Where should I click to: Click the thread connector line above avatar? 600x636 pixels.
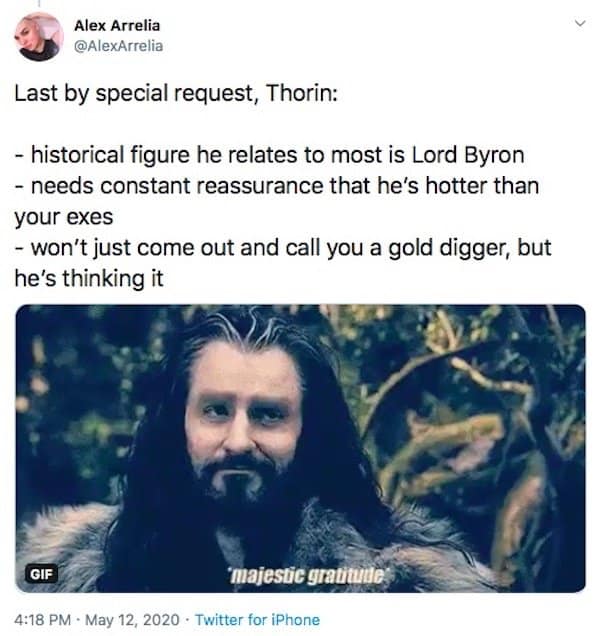click(39, 3)
